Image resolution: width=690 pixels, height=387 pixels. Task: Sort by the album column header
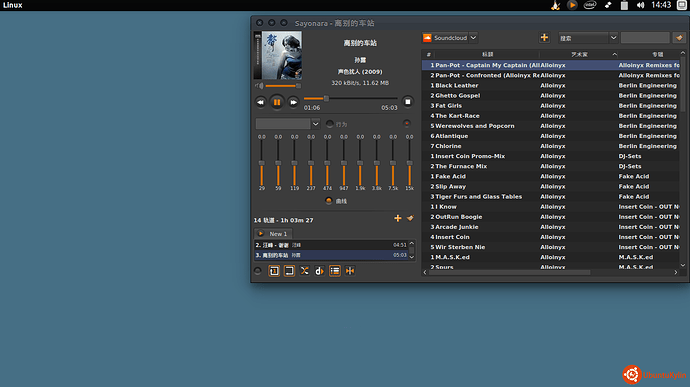(657, 55)
